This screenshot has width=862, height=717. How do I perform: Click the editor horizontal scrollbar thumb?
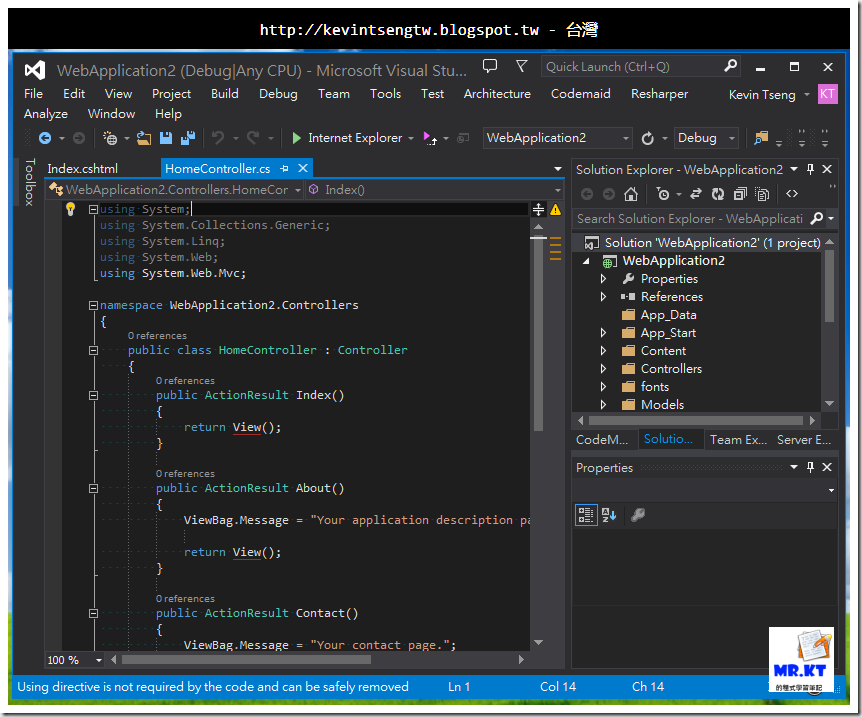[x=246, y=660]
